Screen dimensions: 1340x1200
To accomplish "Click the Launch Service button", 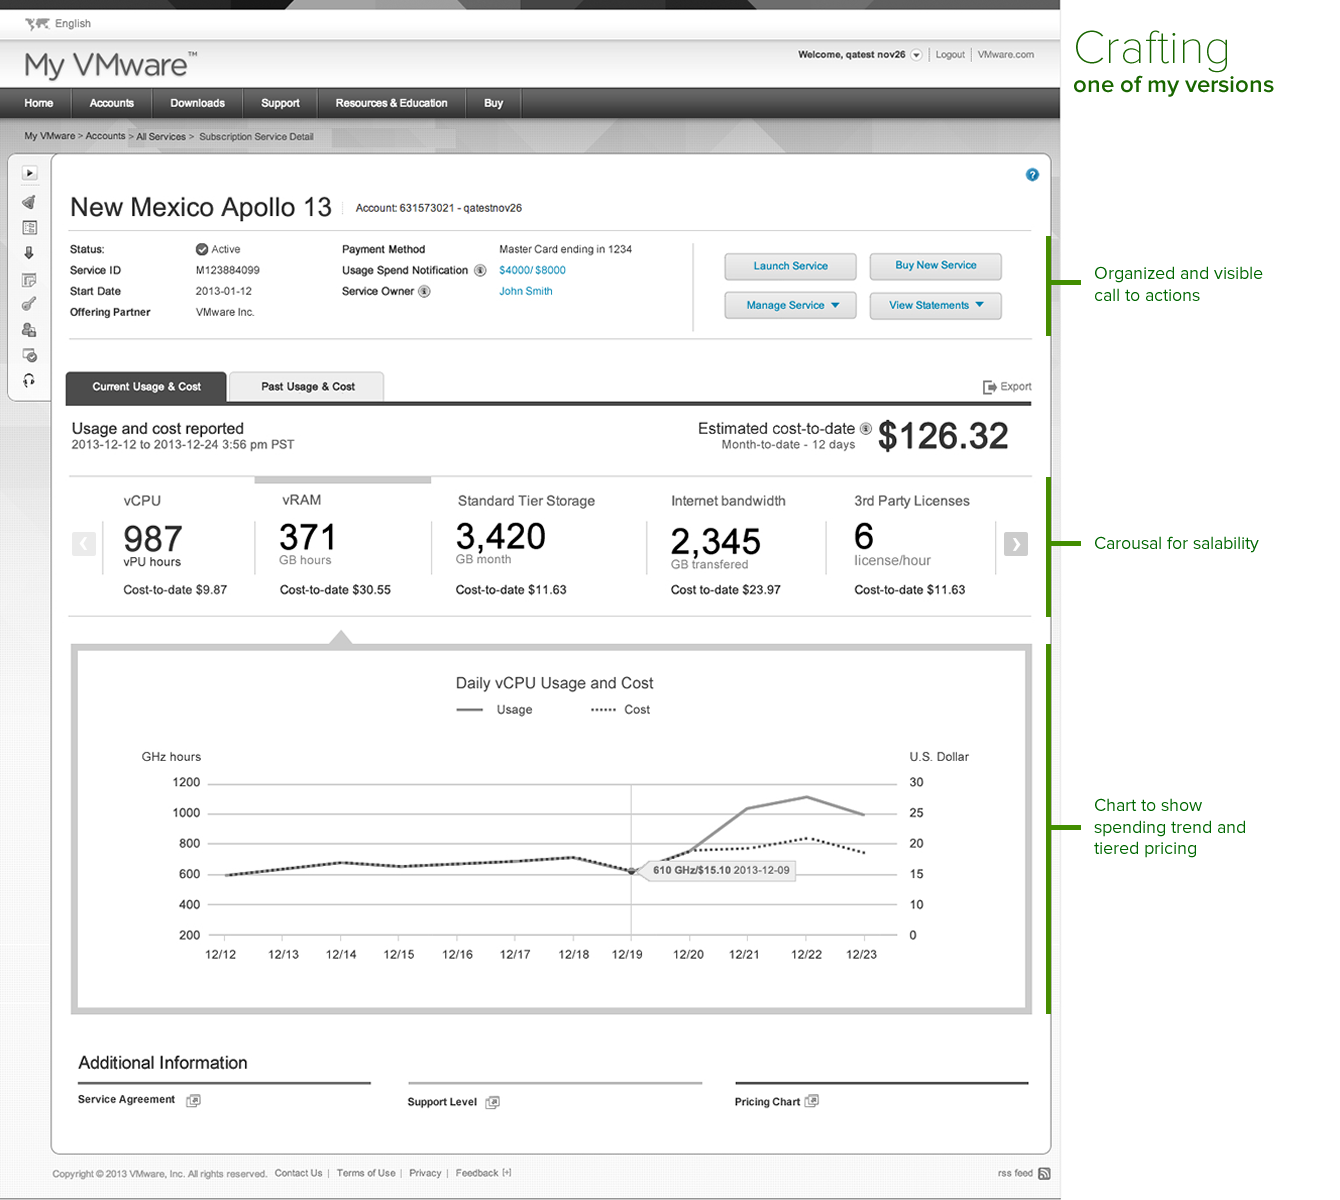I will point(790,266).
